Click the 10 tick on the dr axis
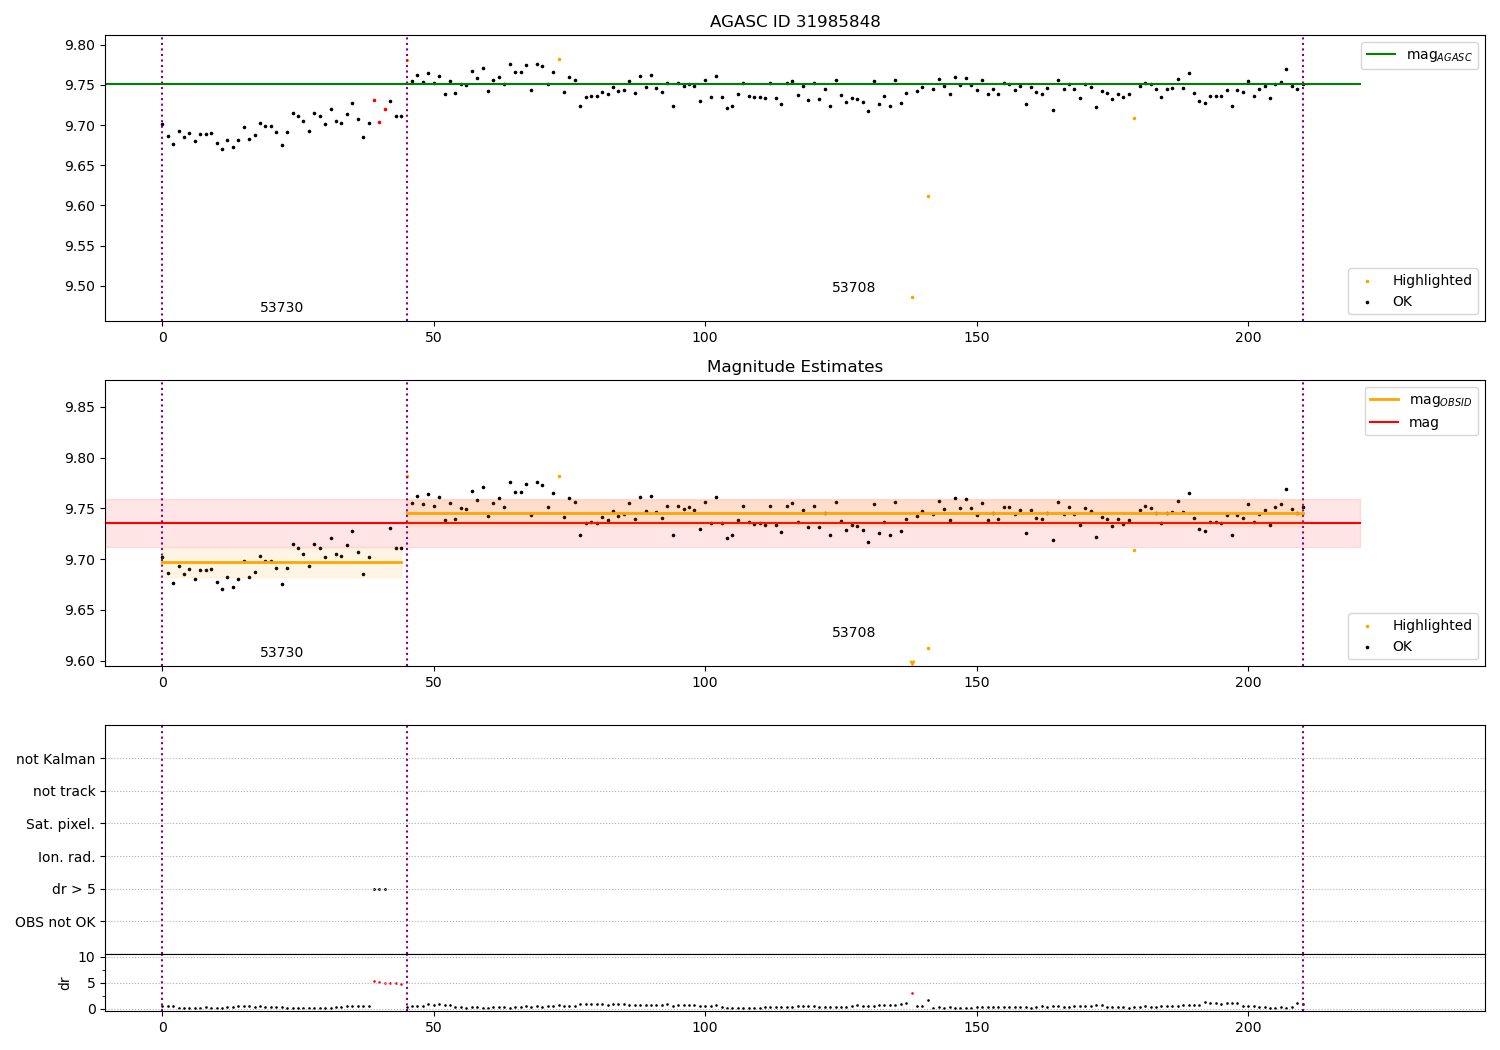The image size is (1500, 1050). tap(86, 957)
